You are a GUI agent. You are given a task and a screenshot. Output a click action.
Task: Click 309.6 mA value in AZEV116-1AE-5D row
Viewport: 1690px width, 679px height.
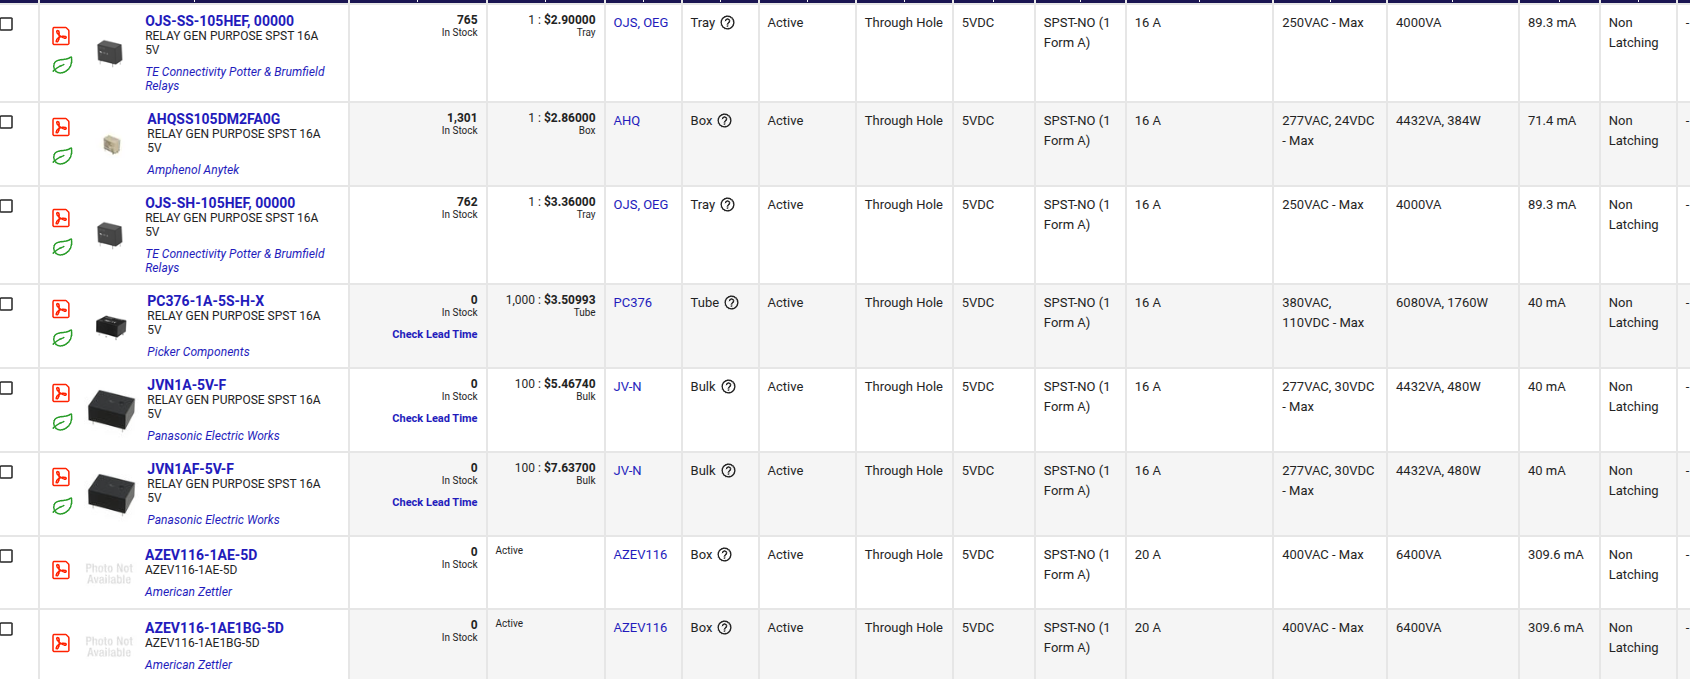coord(1555,555)
